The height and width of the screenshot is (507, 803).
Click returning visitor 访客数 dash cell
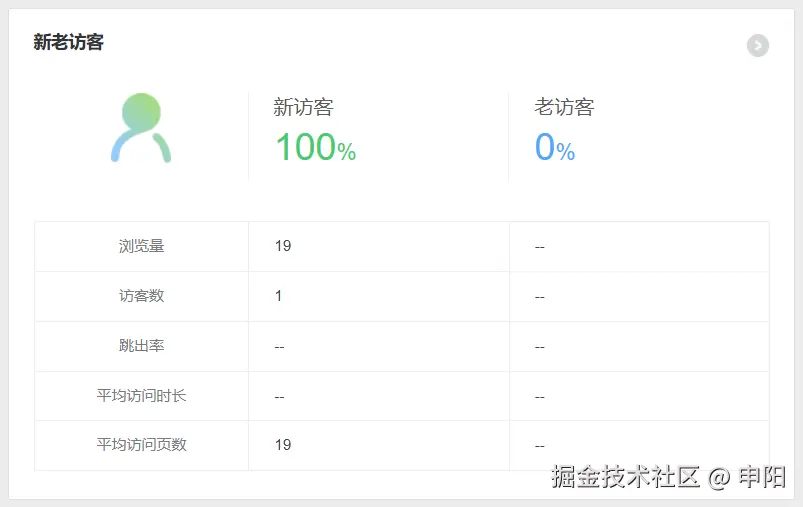tap(539, 297)
